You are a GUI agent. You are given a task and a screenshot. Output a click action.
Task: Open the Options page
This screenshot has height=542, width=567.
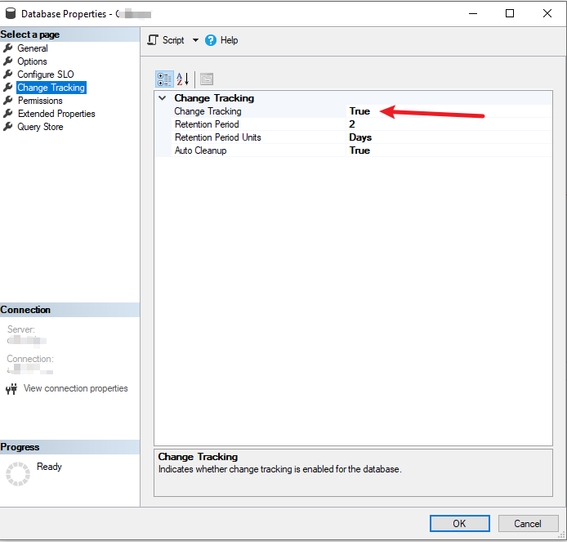pos(32,61)
